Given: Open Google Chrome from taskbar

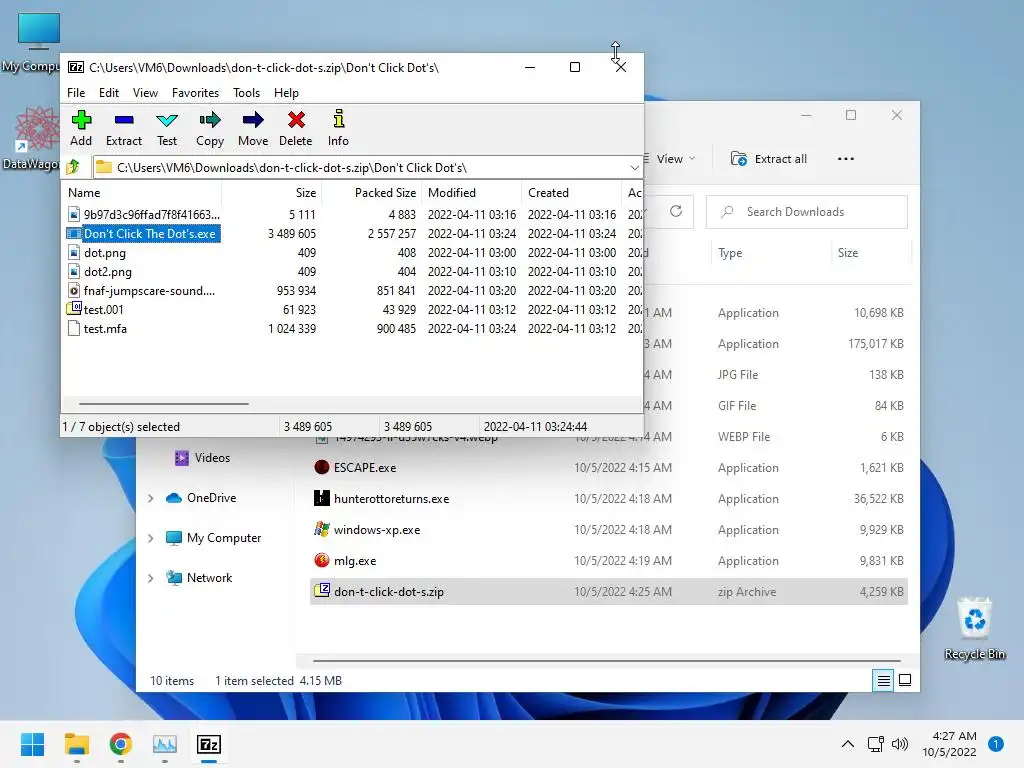Looking at the screenshot, I should (121, 744).
